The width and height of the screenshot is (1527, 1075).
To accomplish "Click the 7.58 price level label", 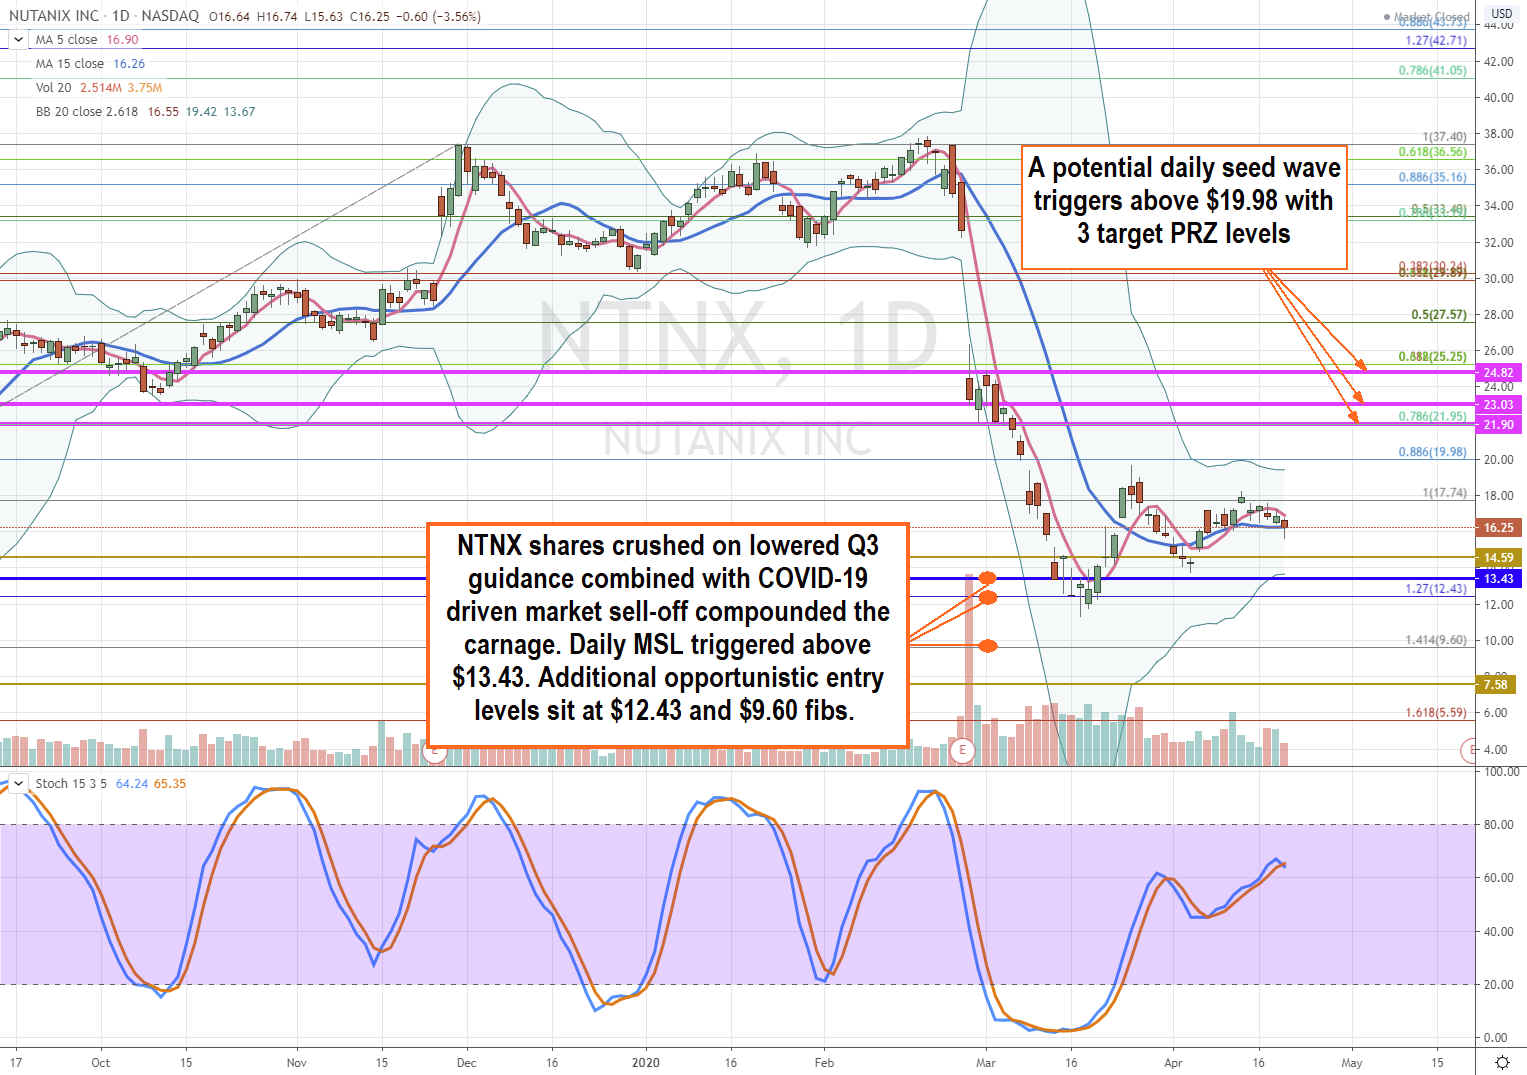I will coord(1496,685).
